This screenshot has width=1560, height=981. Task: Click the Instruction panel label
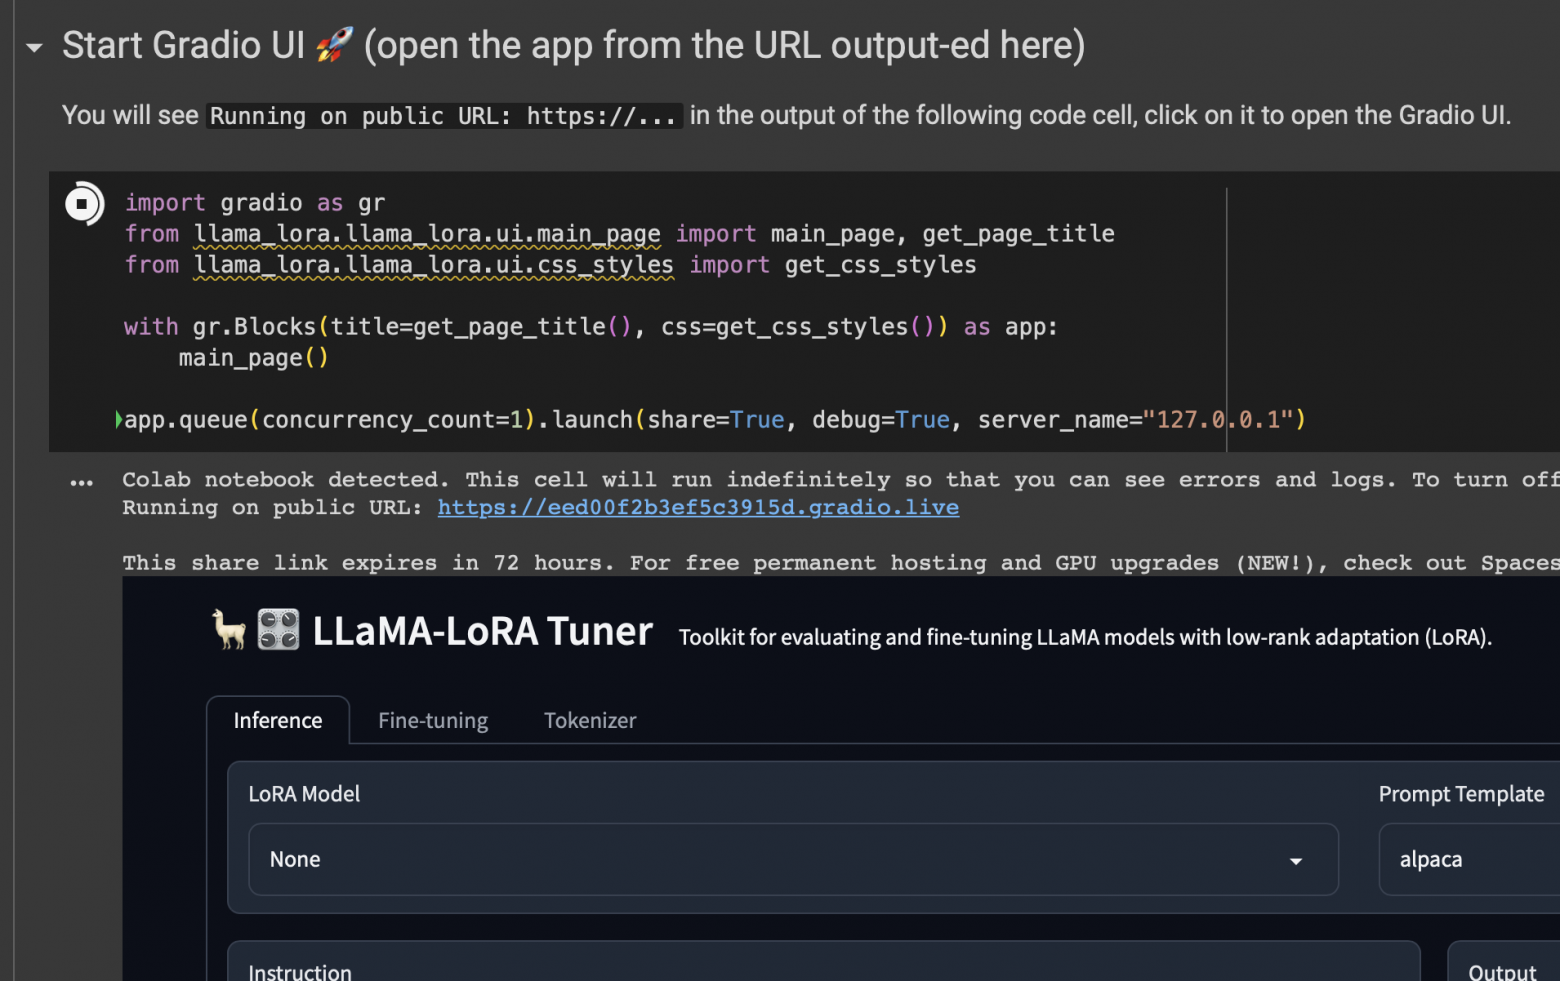299,971
